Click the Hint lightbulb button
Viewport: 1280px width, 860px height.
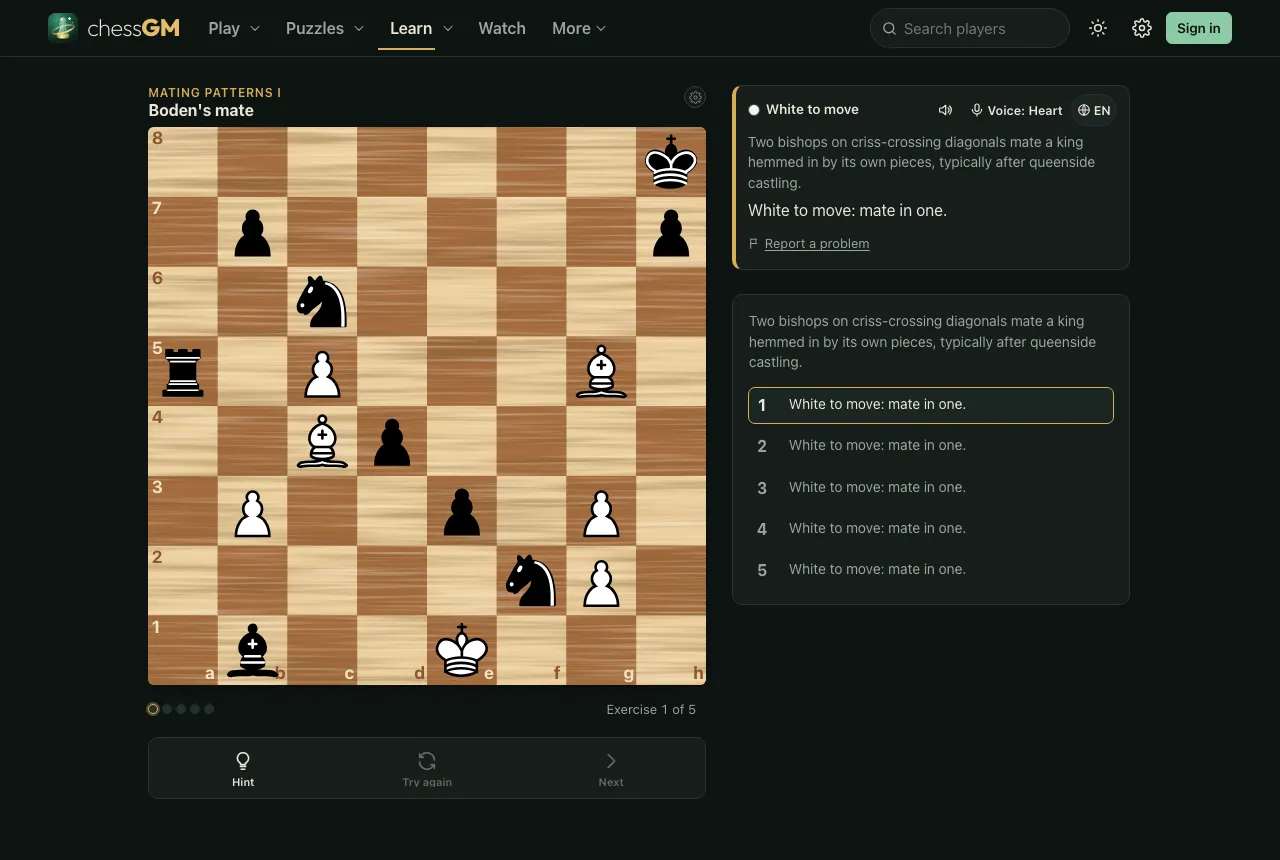243,768
